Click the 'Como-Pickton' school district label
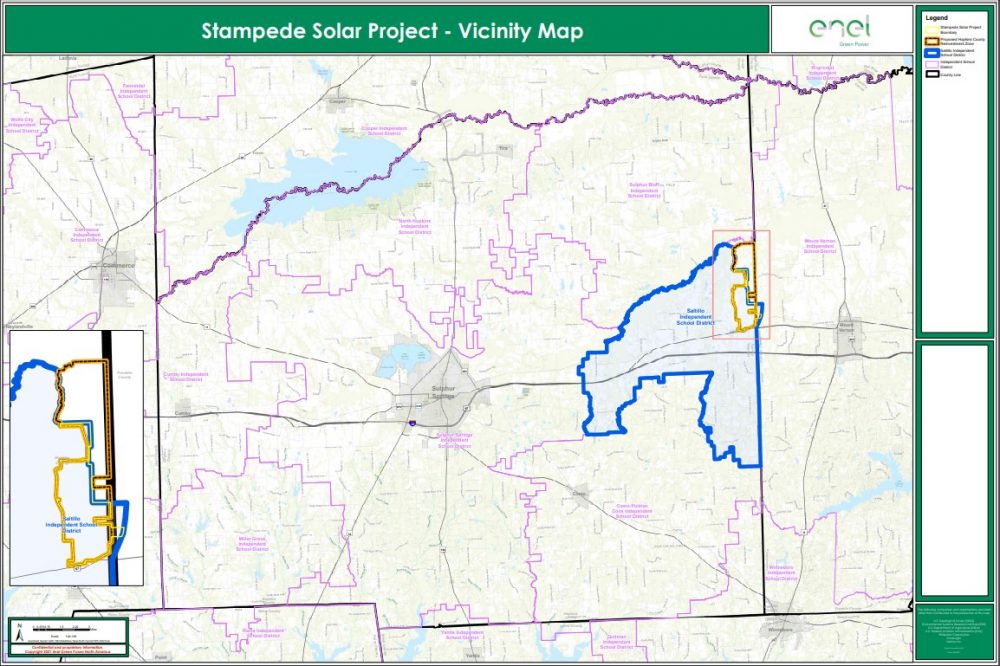Viewport: 1000px width, 666px height. click(x=632, y=510)
